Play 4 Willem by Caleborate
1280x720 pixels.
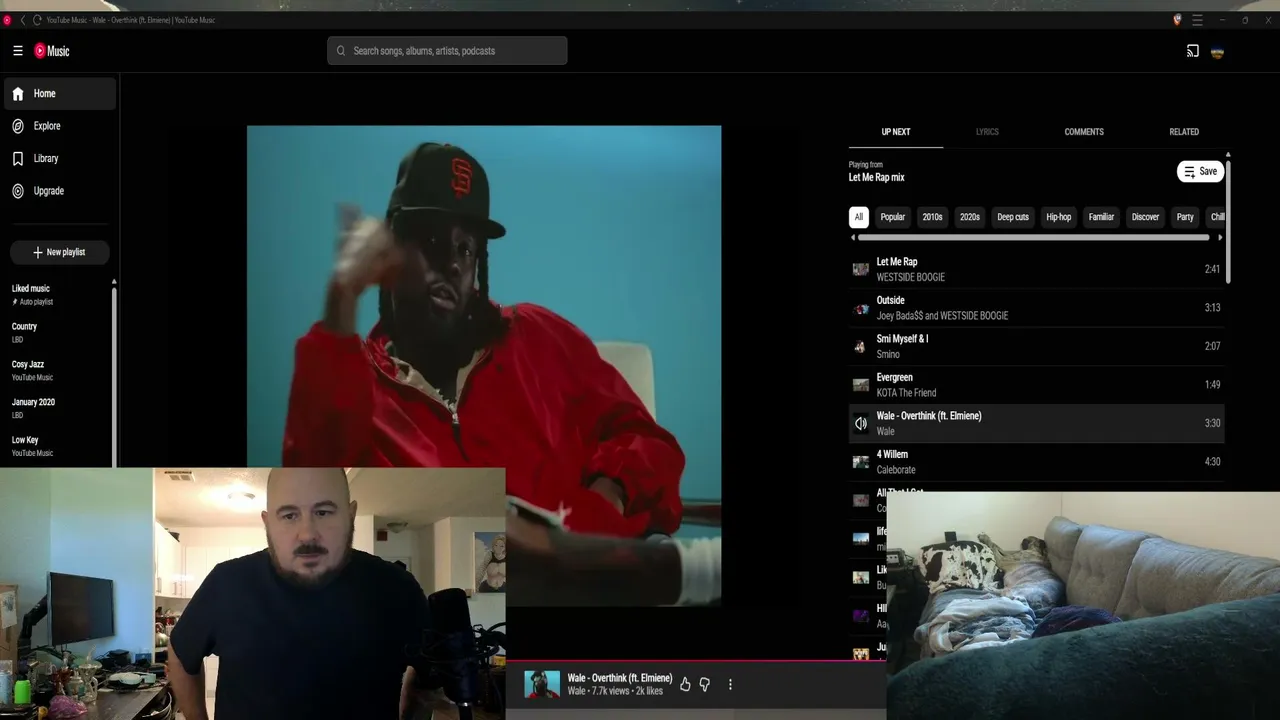click(x=1036, y=462)
